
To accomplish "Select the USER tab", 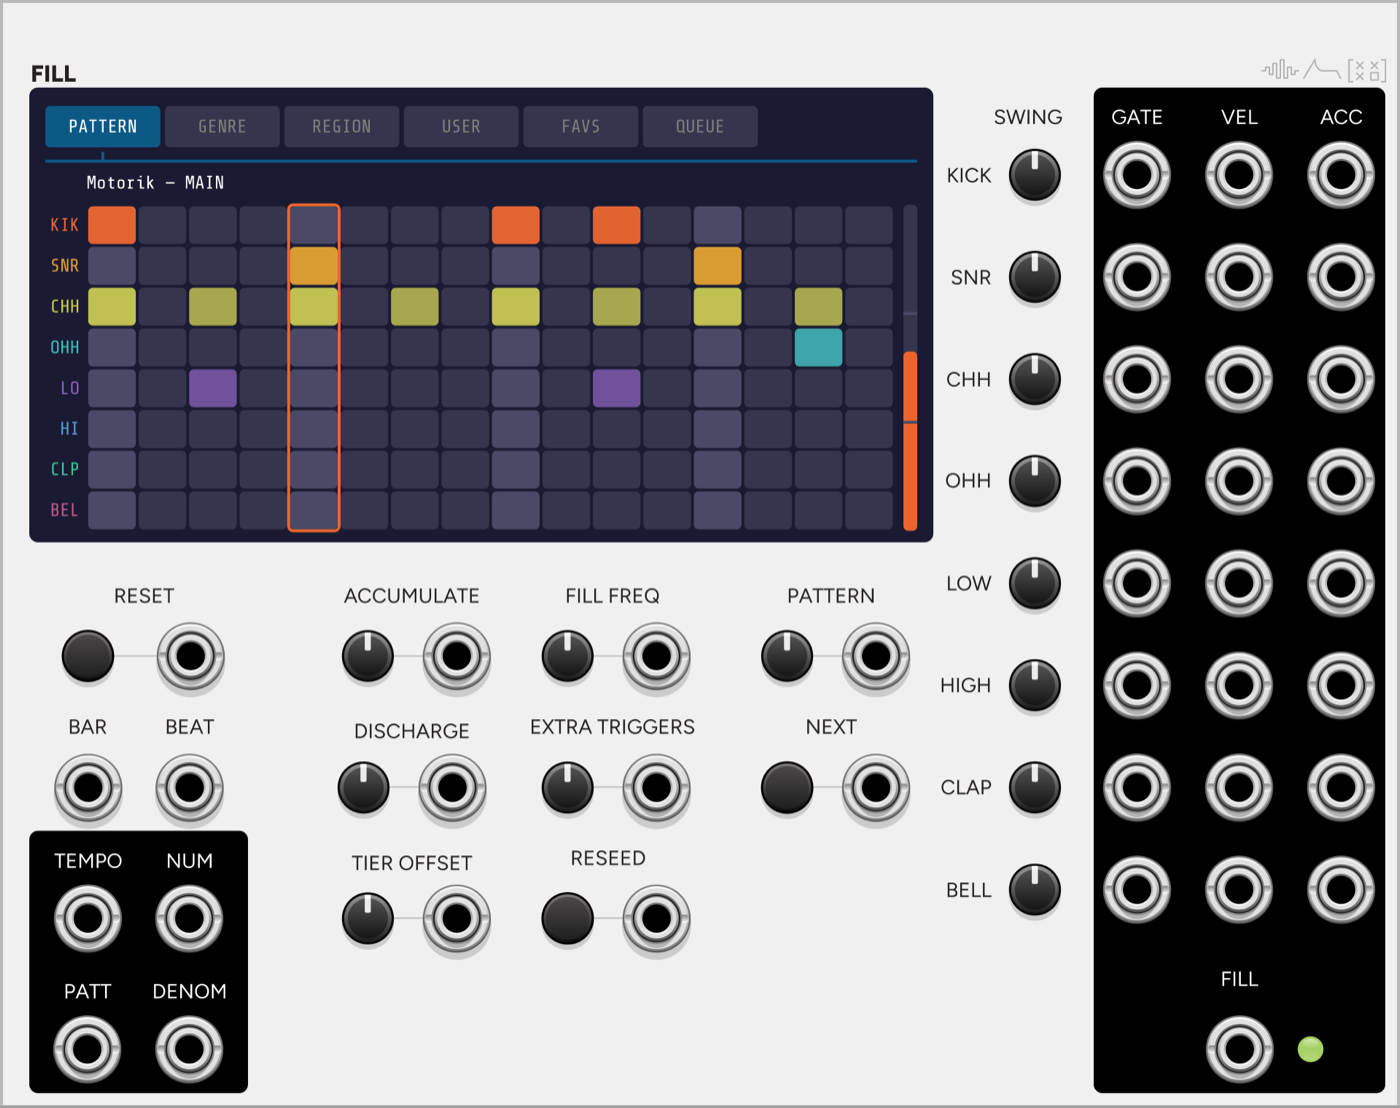I will (x=461, y=127).
